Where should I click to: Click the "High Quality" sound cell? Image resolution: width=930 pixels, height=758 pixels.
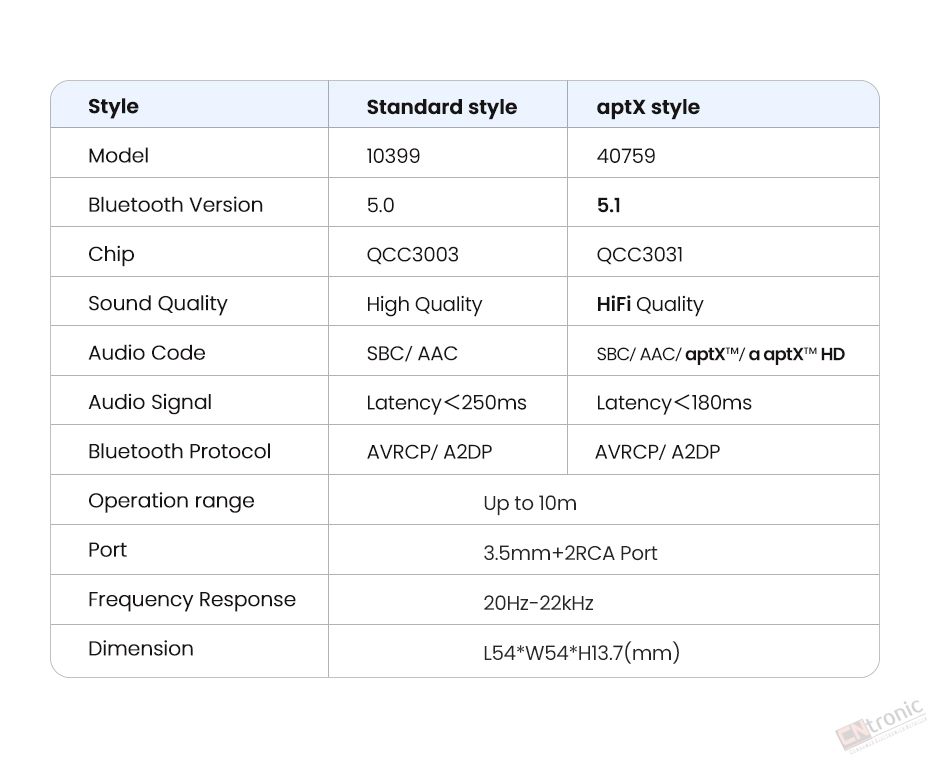pos(424,304)
